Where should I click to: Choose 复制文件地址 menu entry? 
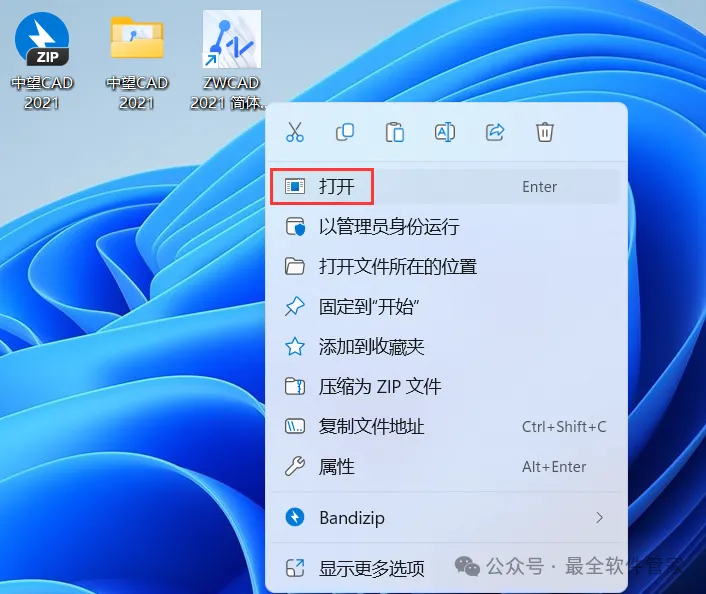445,426
